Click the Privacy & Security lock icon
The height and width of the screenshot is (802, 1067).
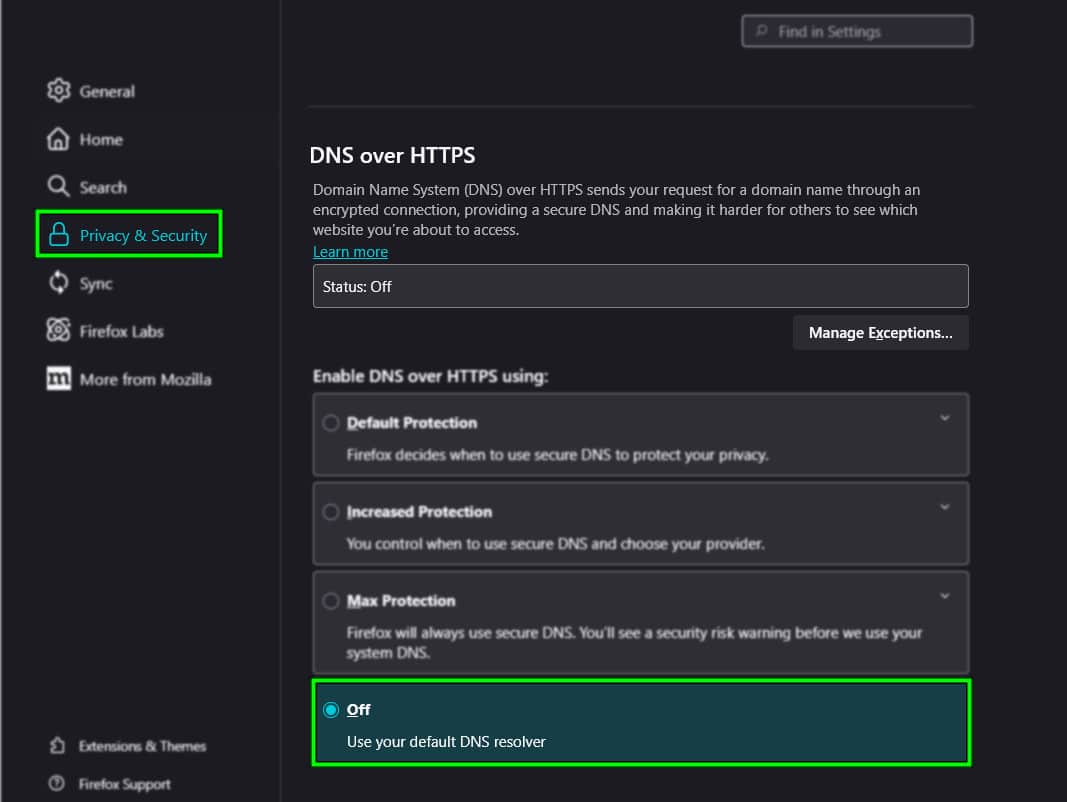click(58, 235)
